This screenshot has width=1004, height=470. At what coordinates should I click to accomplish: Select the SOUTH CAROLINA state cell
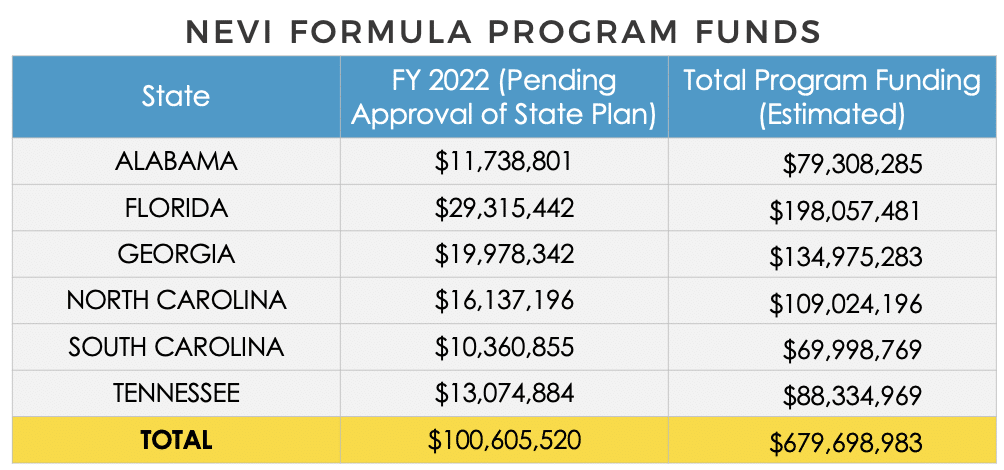(x=176, y=347)
